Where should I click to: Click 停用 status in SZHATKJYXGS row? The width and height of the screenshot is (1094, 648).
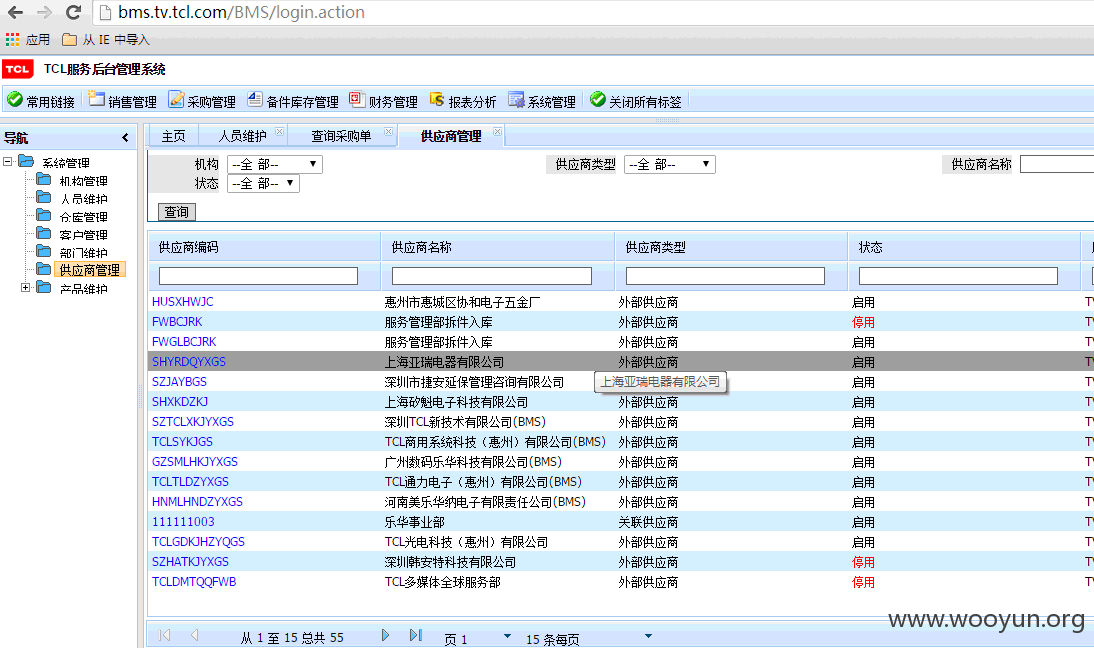pos(863,562)
